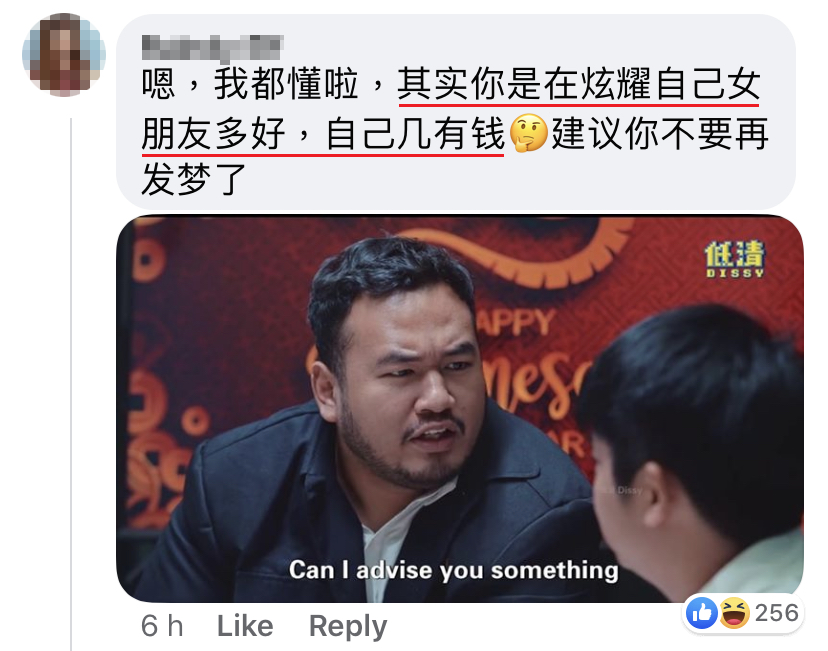Open the blurred commenter name link
Image resolution: width=828 pixels, height=651 pixels.
[213, 47]
